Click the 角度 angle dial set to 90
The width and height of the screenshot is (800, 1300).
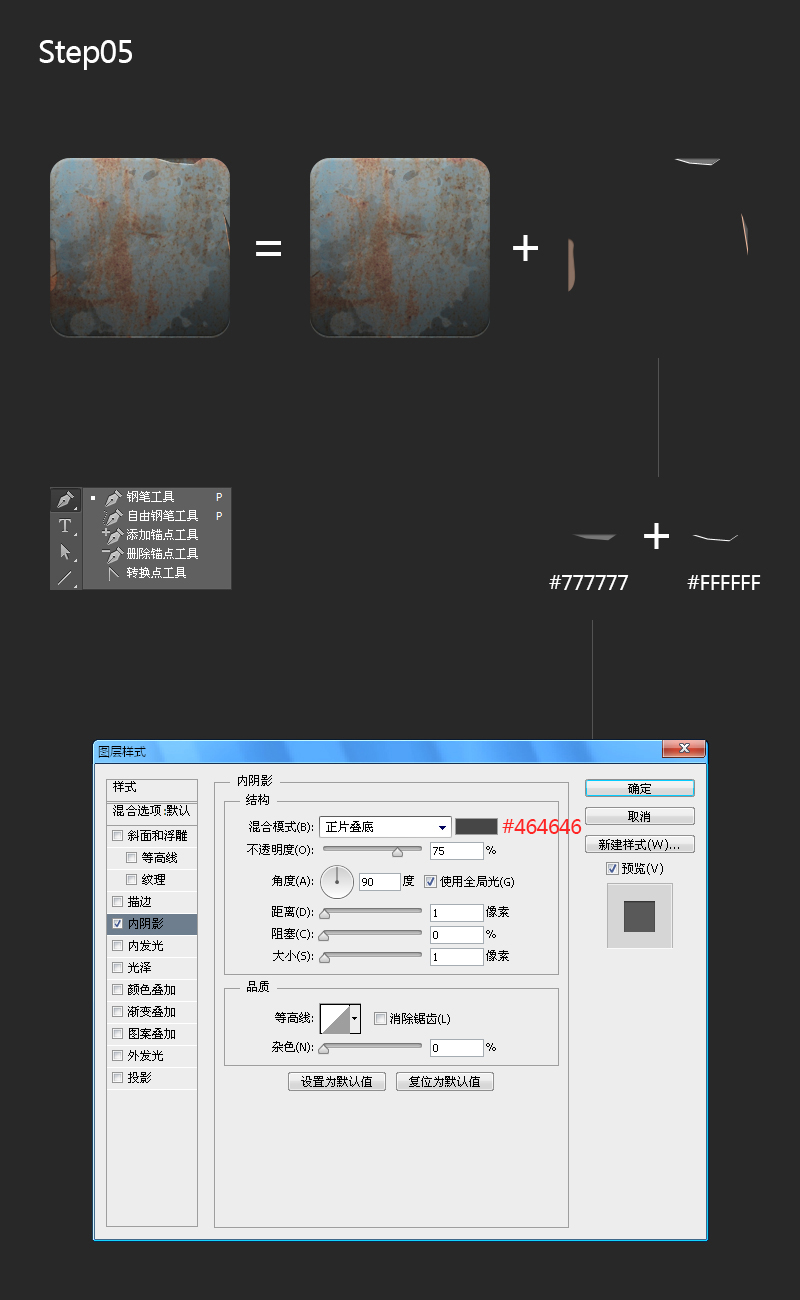coord(337,881)
